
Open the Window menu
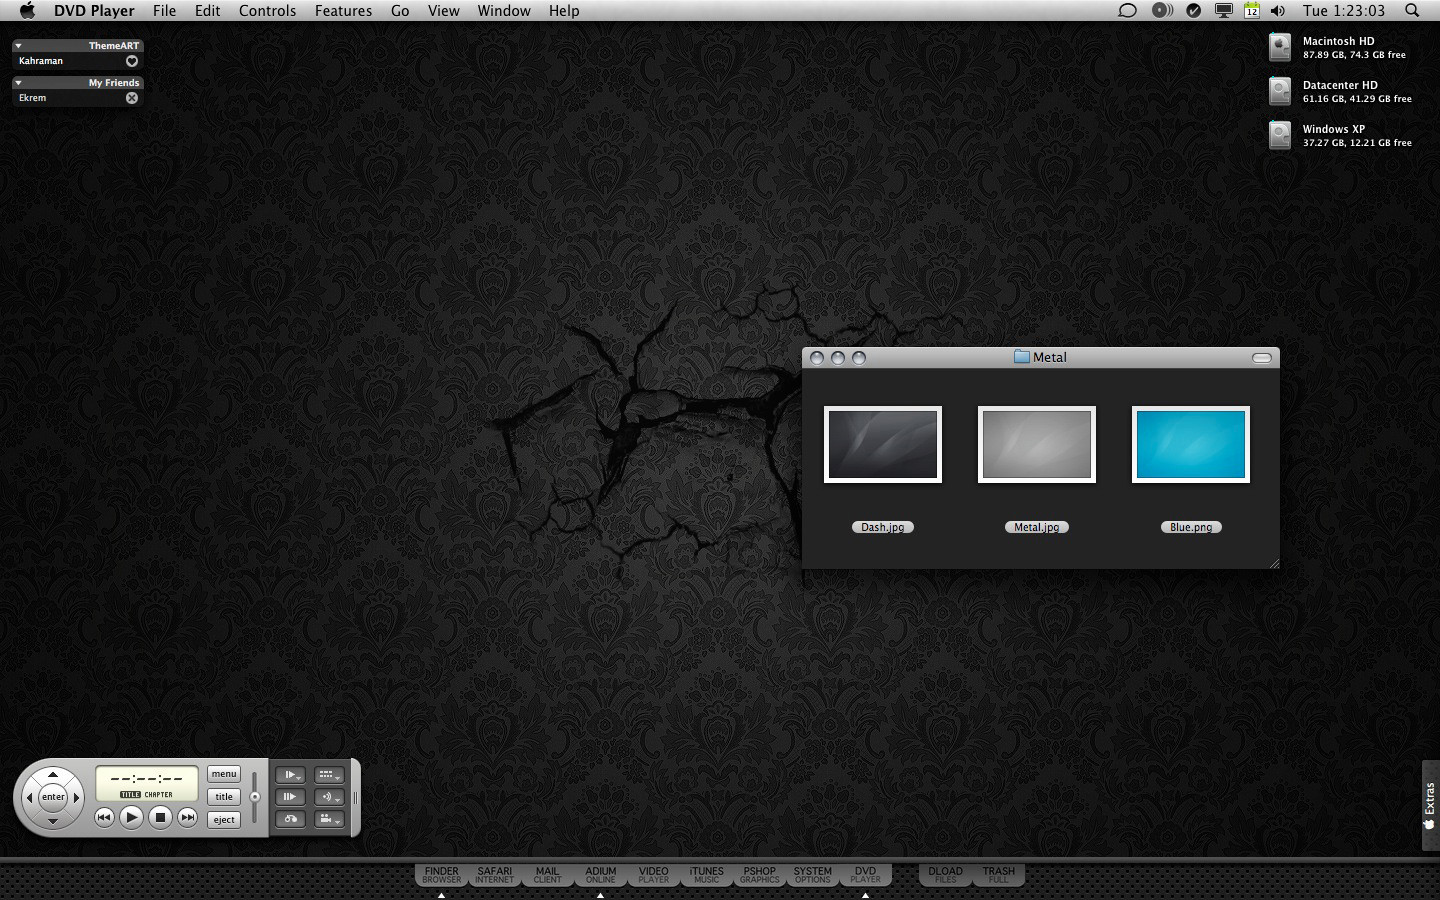(504, 11)
